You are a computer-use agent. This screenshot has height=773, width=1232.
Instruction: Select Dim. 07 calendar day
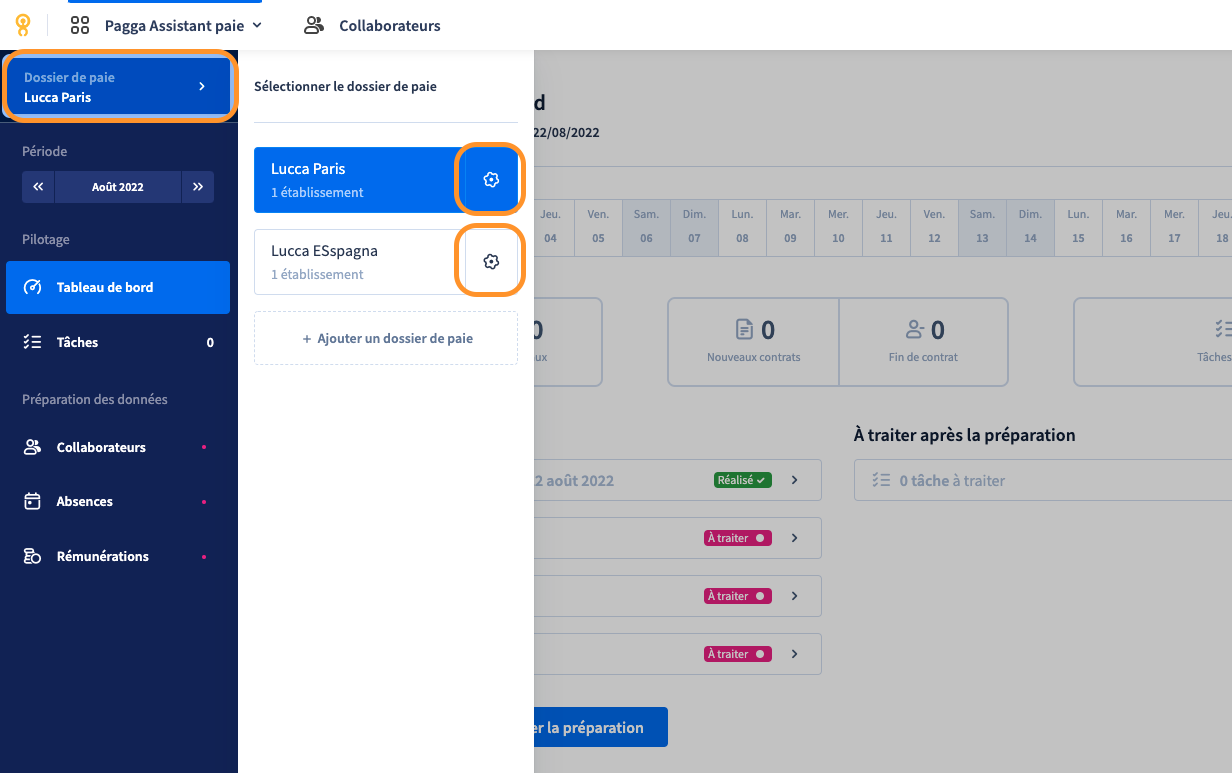pos(694,226)
